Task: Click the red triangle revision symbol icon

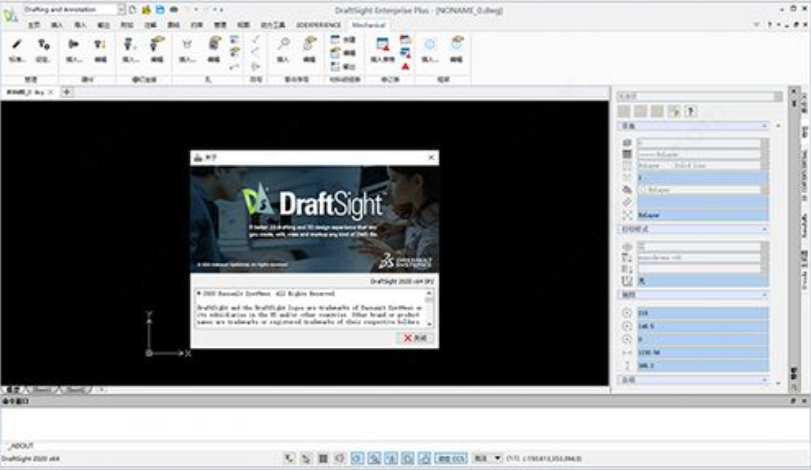Action: tap(406, 67)
